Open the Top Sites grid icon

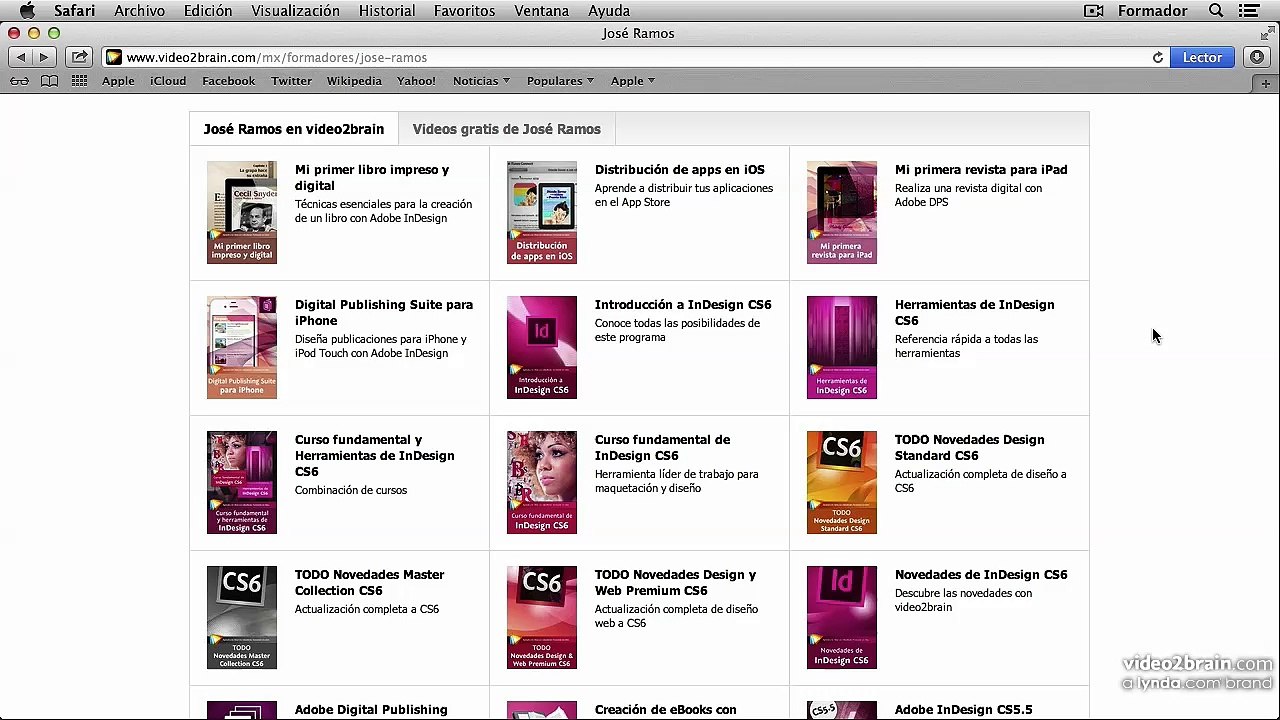[79, 81]
